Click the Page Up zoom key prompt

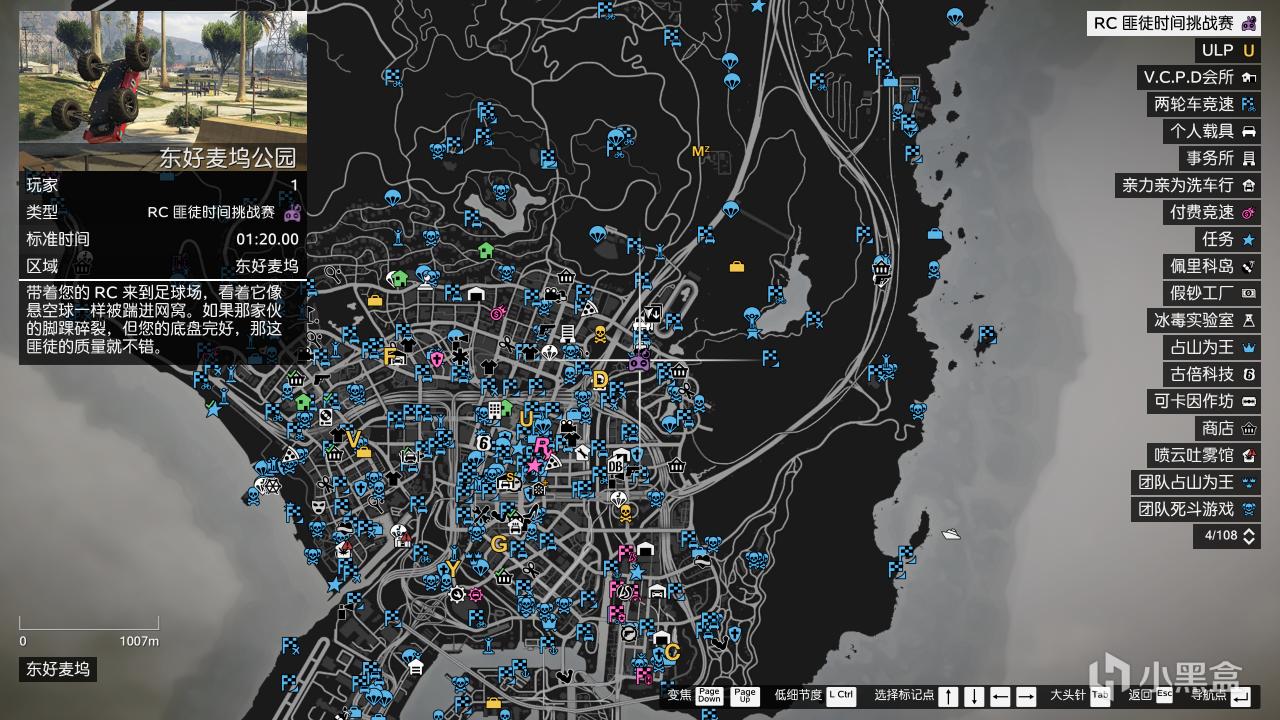click(x=745, y=695)
